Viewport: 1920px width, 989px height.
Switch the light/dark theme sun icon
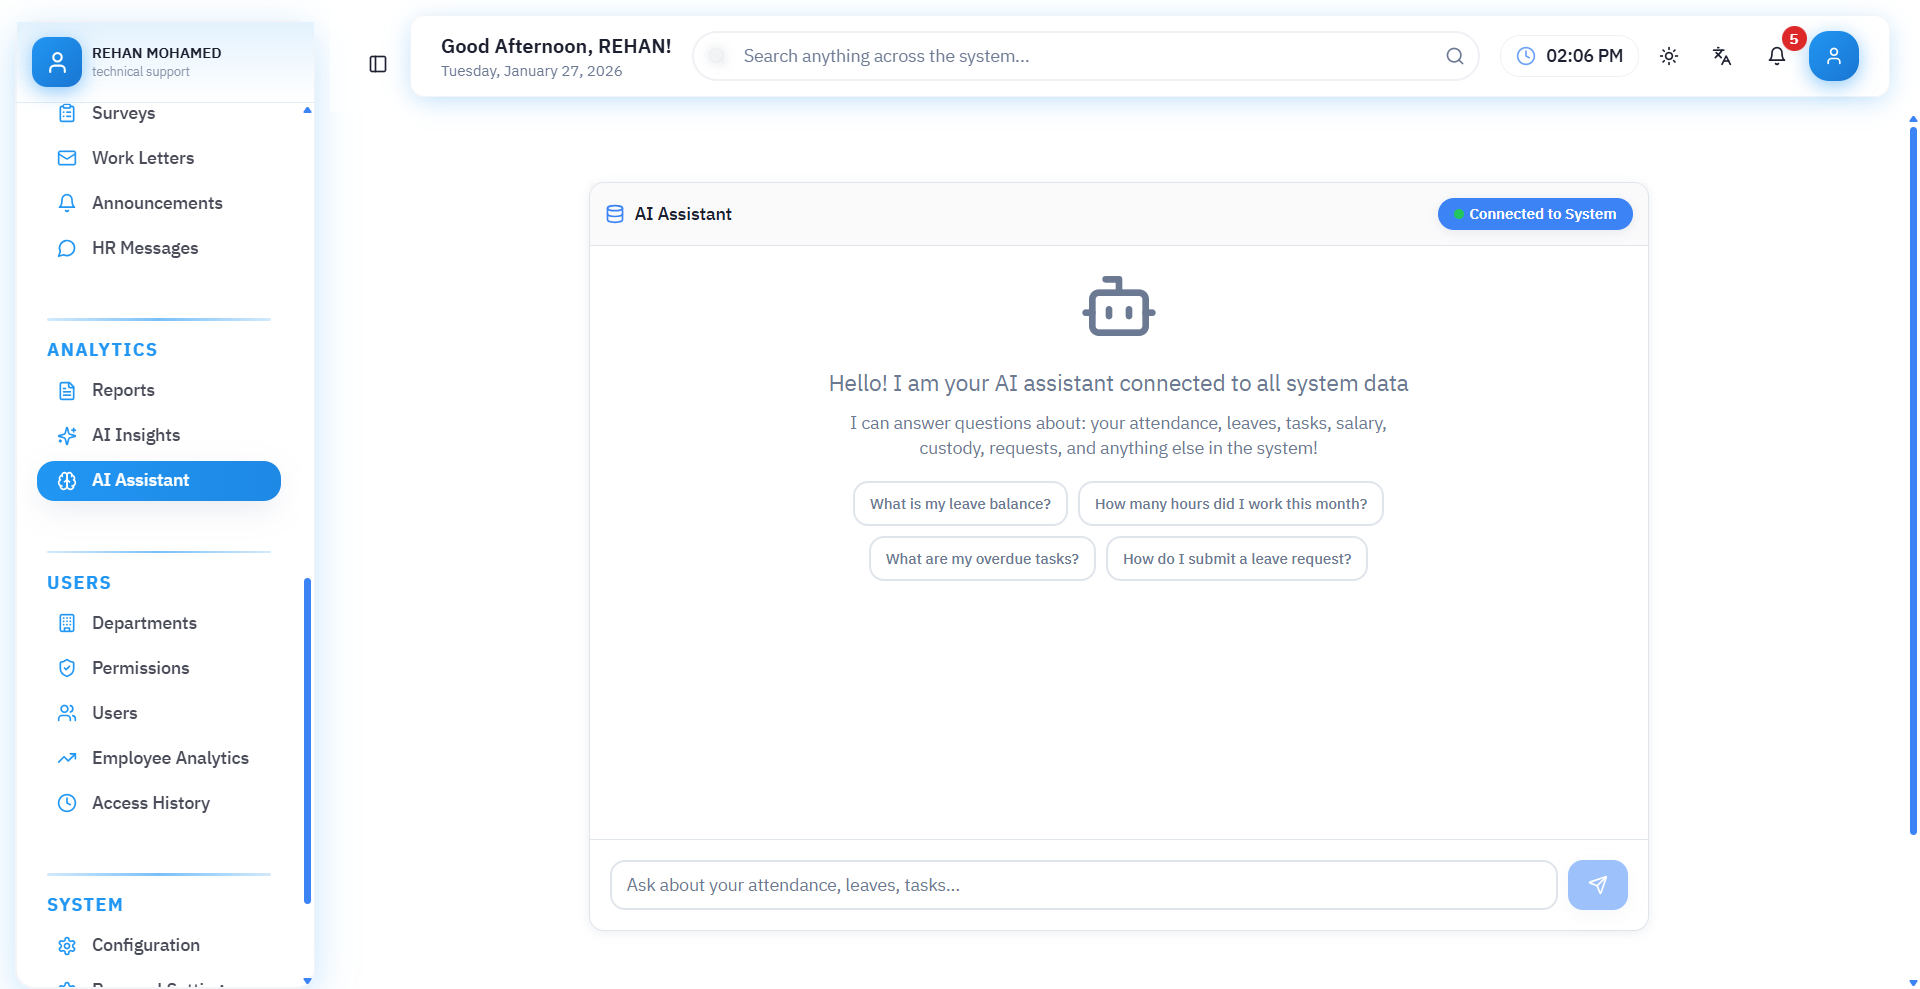click(x=1669, y=56)
